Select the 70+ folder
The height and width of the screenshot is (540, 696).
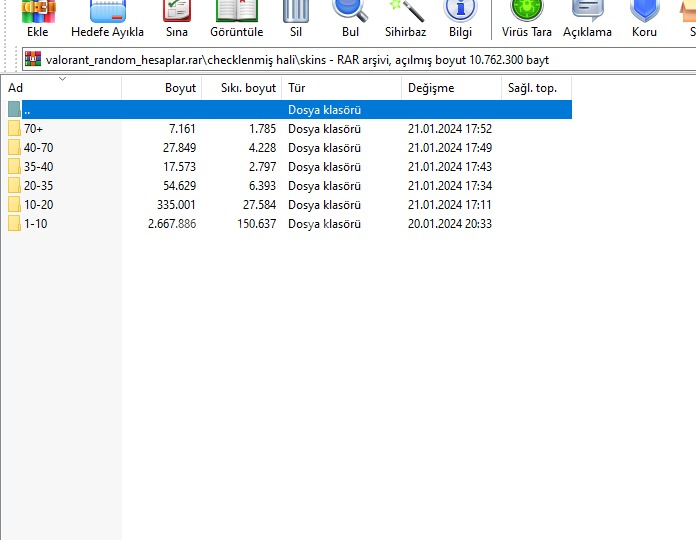(33, 129)
